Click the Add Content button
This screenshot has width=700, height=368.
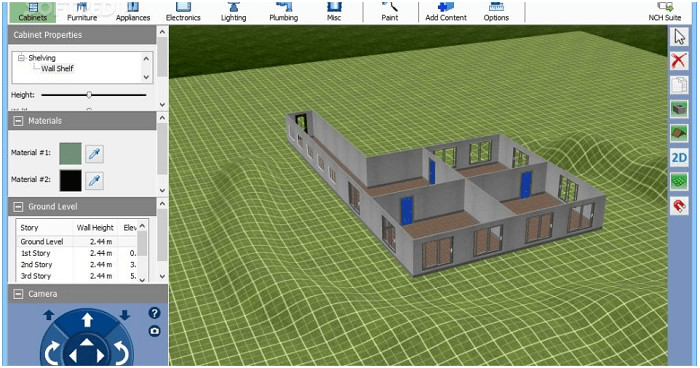pyautogui.click(x=446, y=12)
